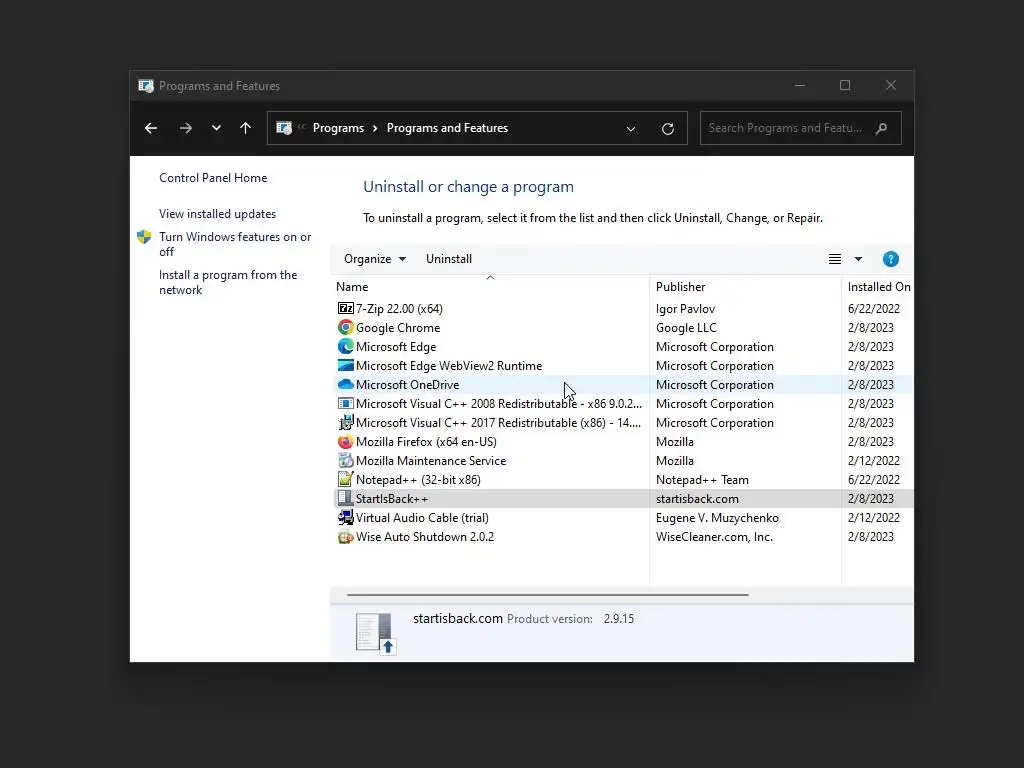
Task: Click publisher Google LLC
Action: click(686, 328)
